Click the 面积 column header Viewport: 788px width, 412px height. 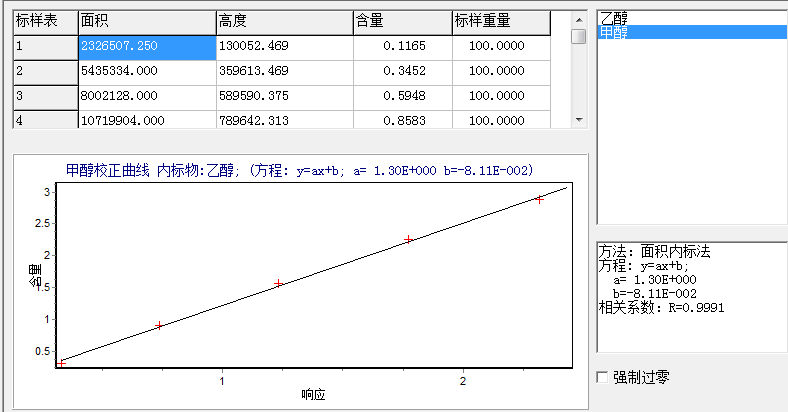(x=145, y=21)
